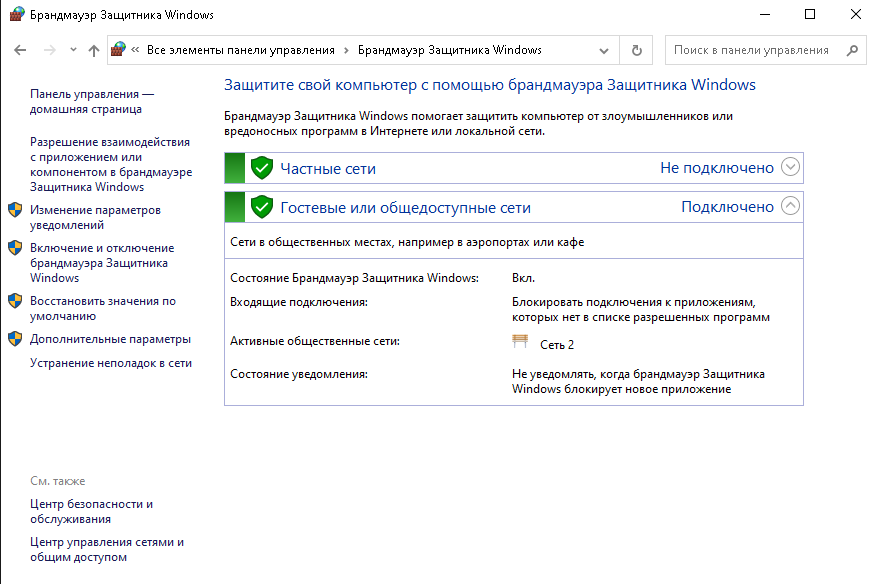The image size is (879, 584).
Task: Click the Поиск в панели управления field
Action: (x=751, y=50)
